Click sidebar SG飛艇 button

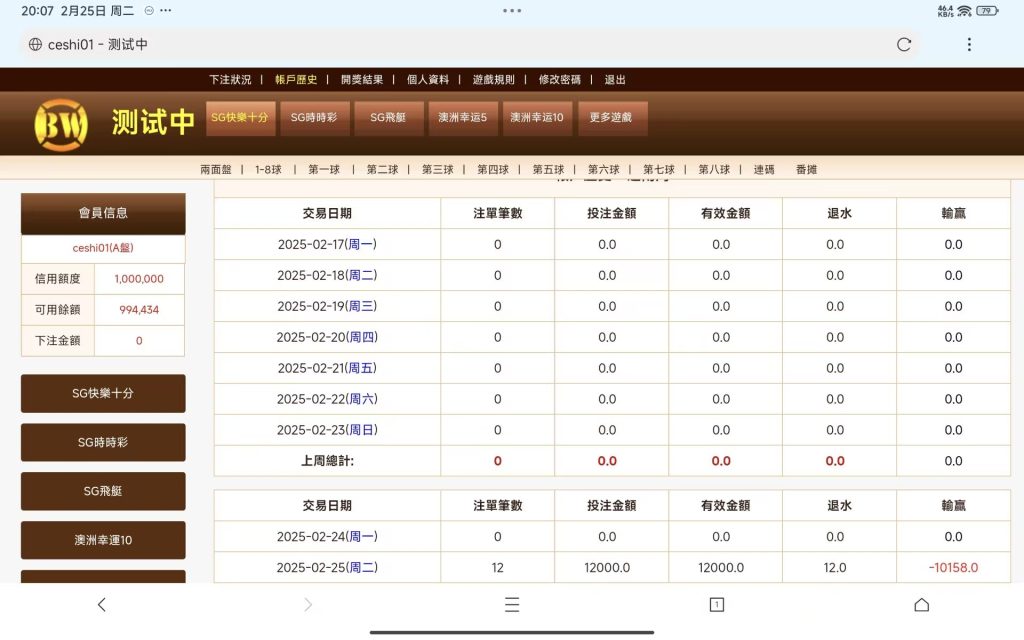[103, 491]
